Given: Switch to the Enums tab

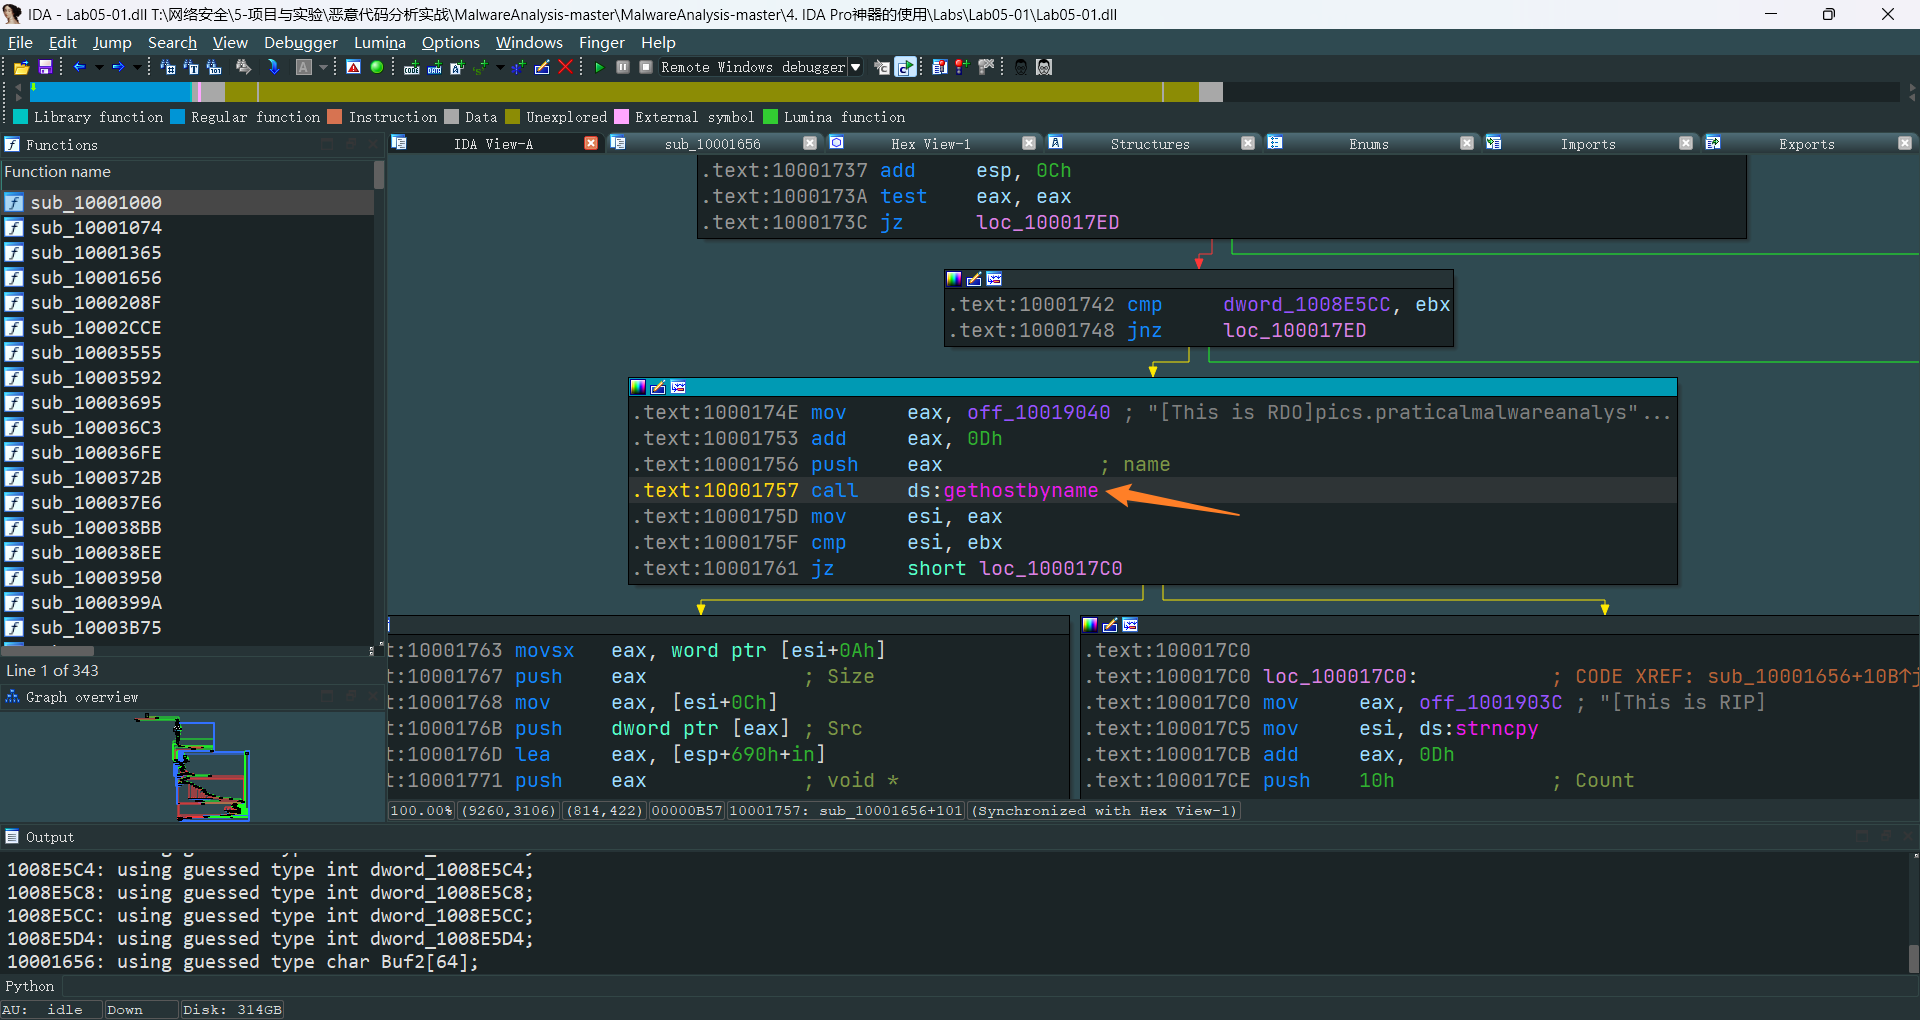Looking at the screenshot, I should 1369,144.
